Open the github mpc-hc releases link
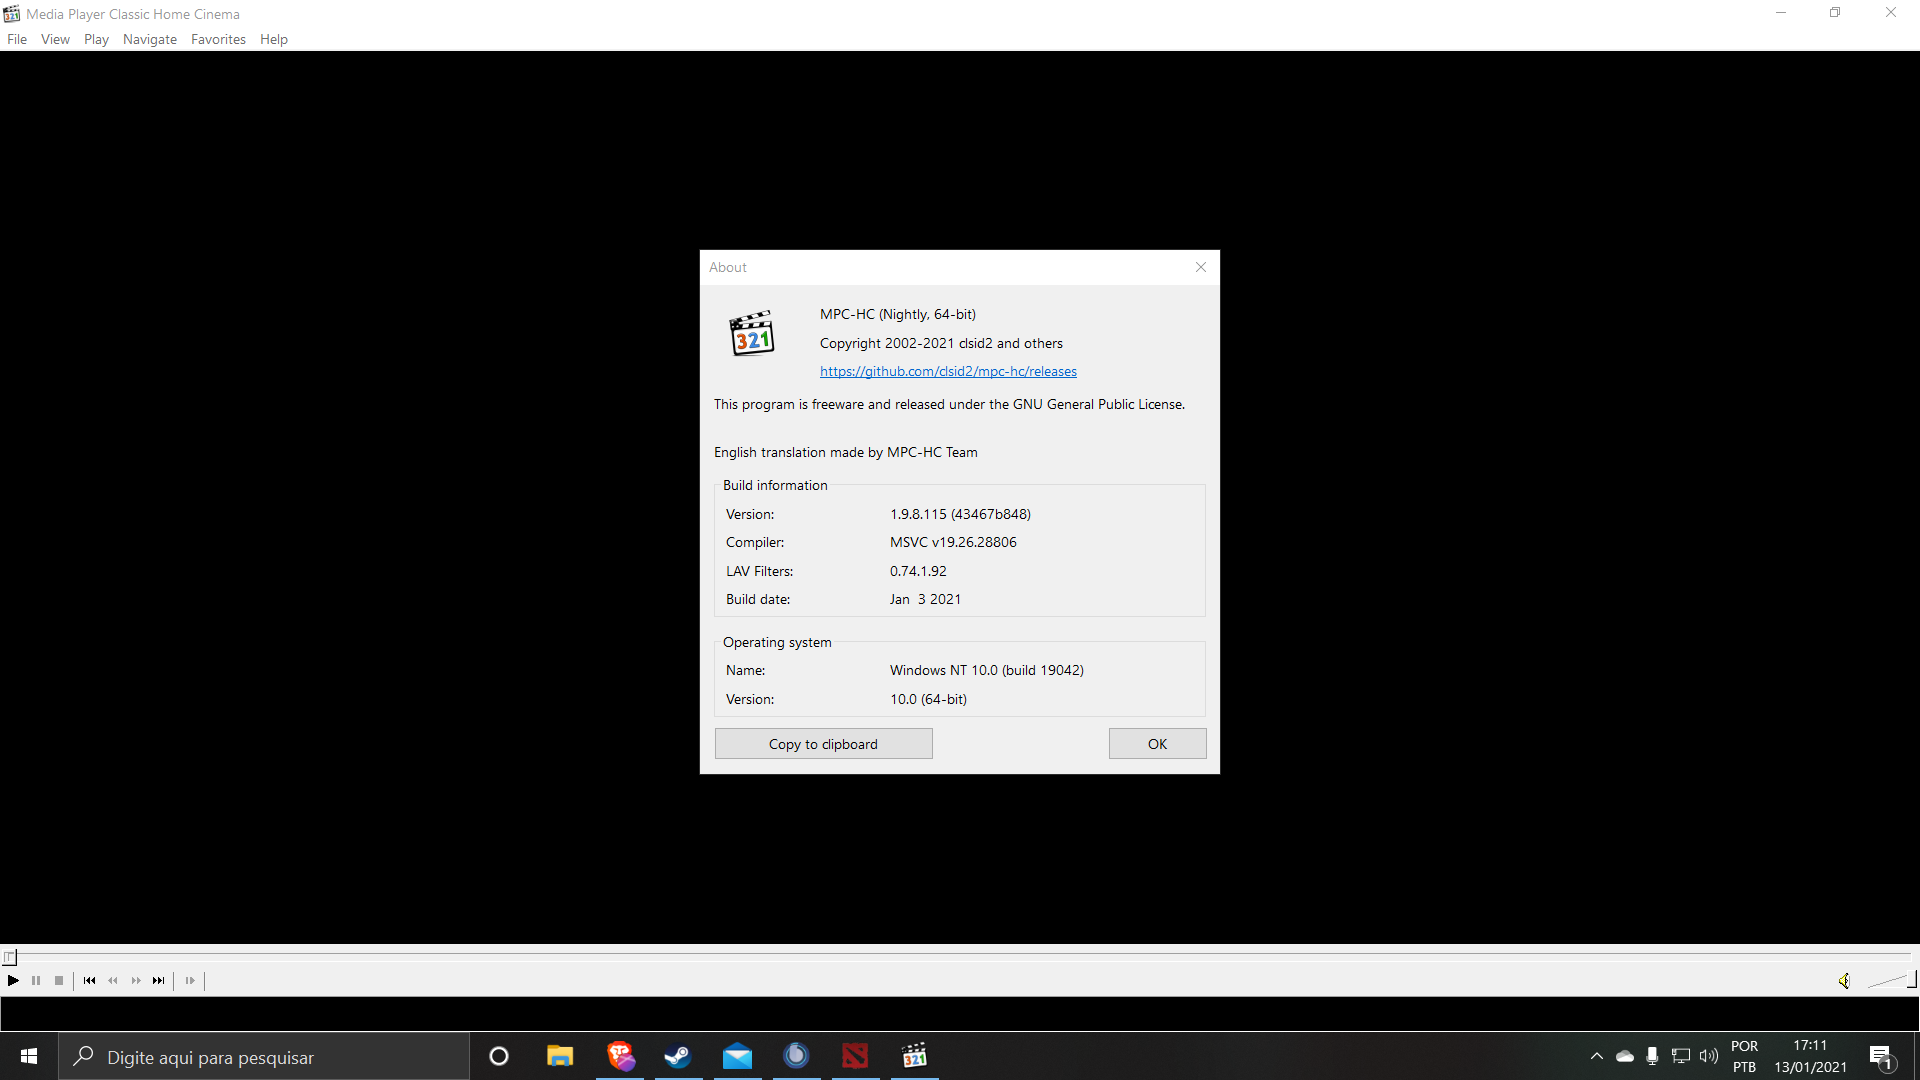Image resolution: width=1920 pixels, height=1080 pixels. pyautogui.click(x=948, y=371)
